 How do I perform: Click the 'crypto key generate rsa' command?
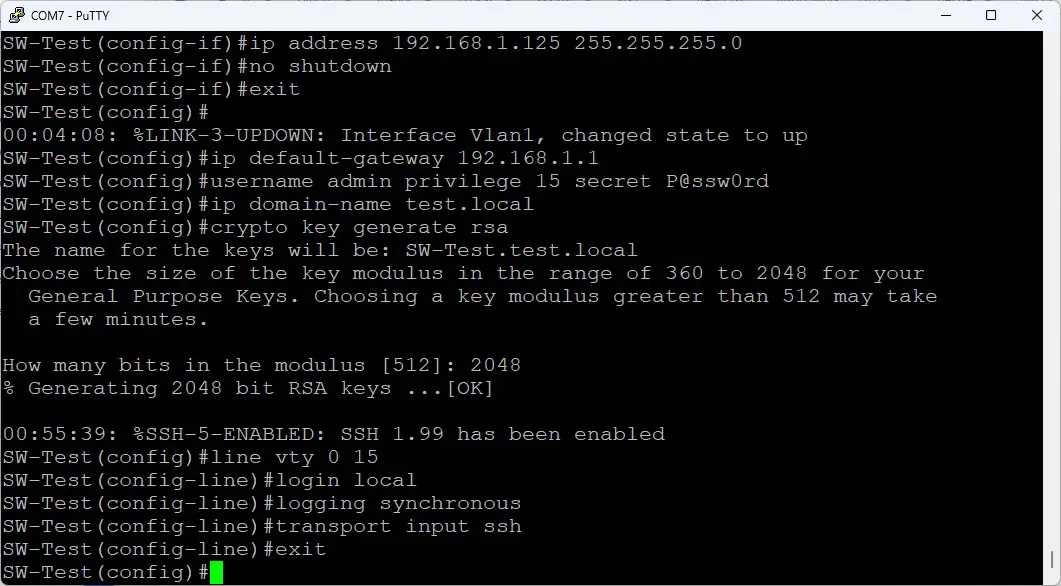tap(358, 227)
